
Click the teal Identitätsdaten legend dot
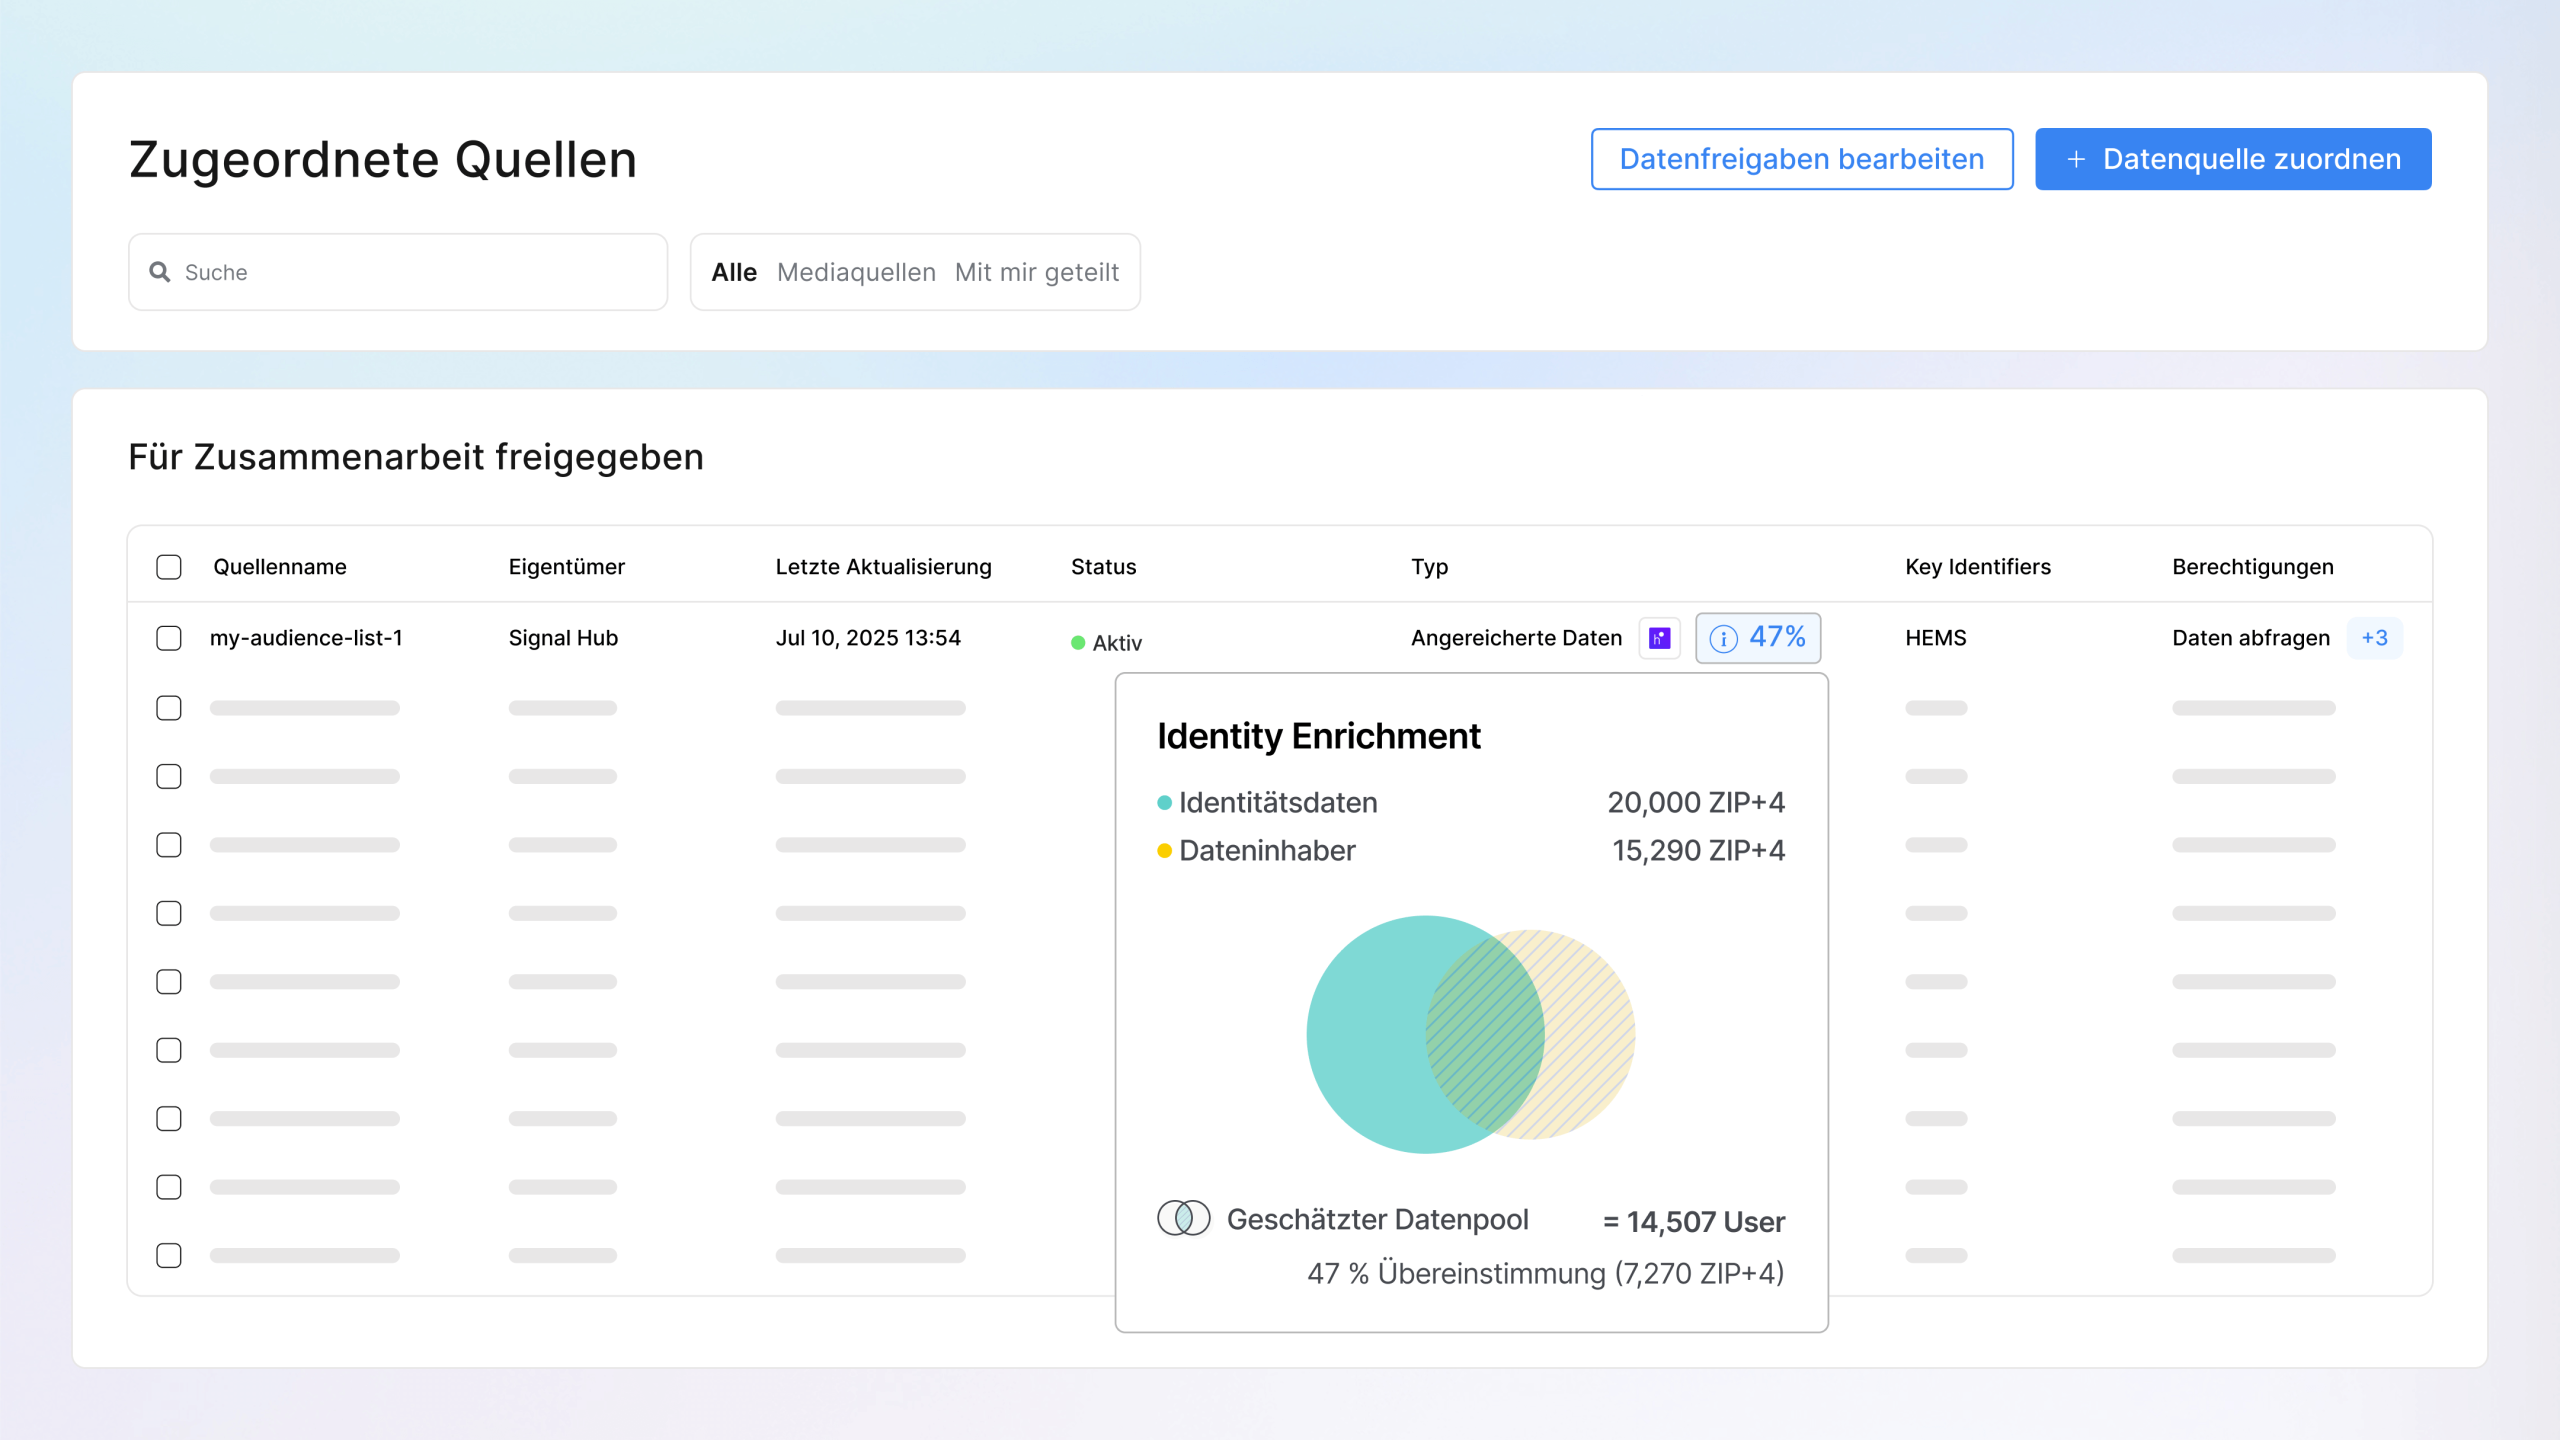[x=1164, y=803]
